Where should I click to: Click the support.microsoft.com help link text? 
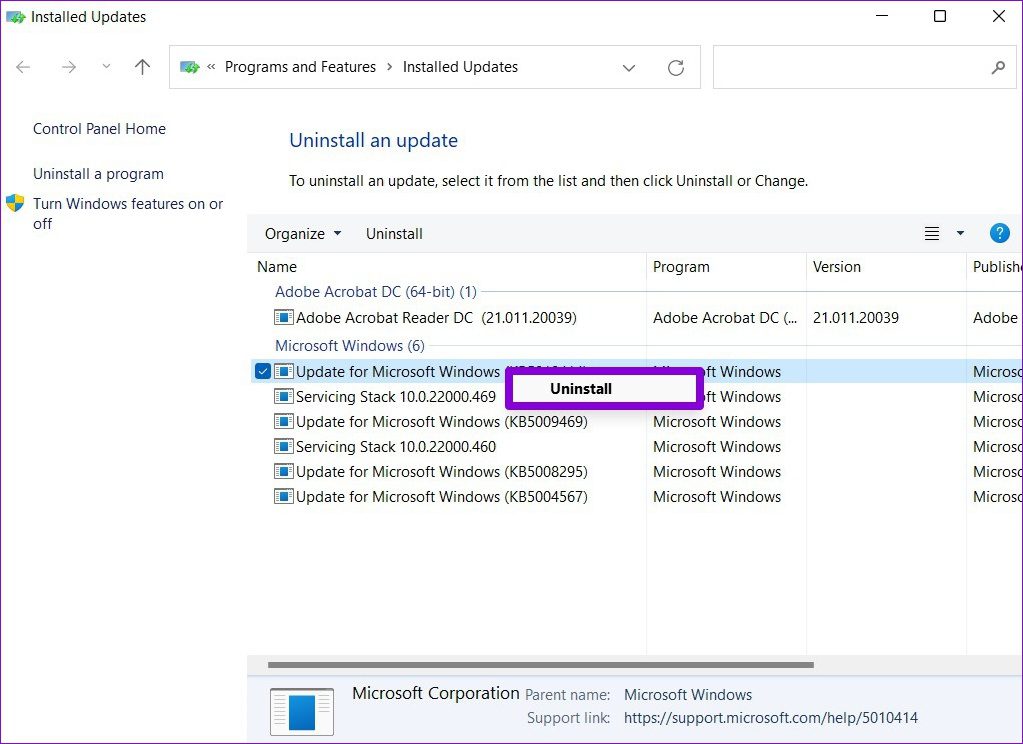[x=771, y=718]
